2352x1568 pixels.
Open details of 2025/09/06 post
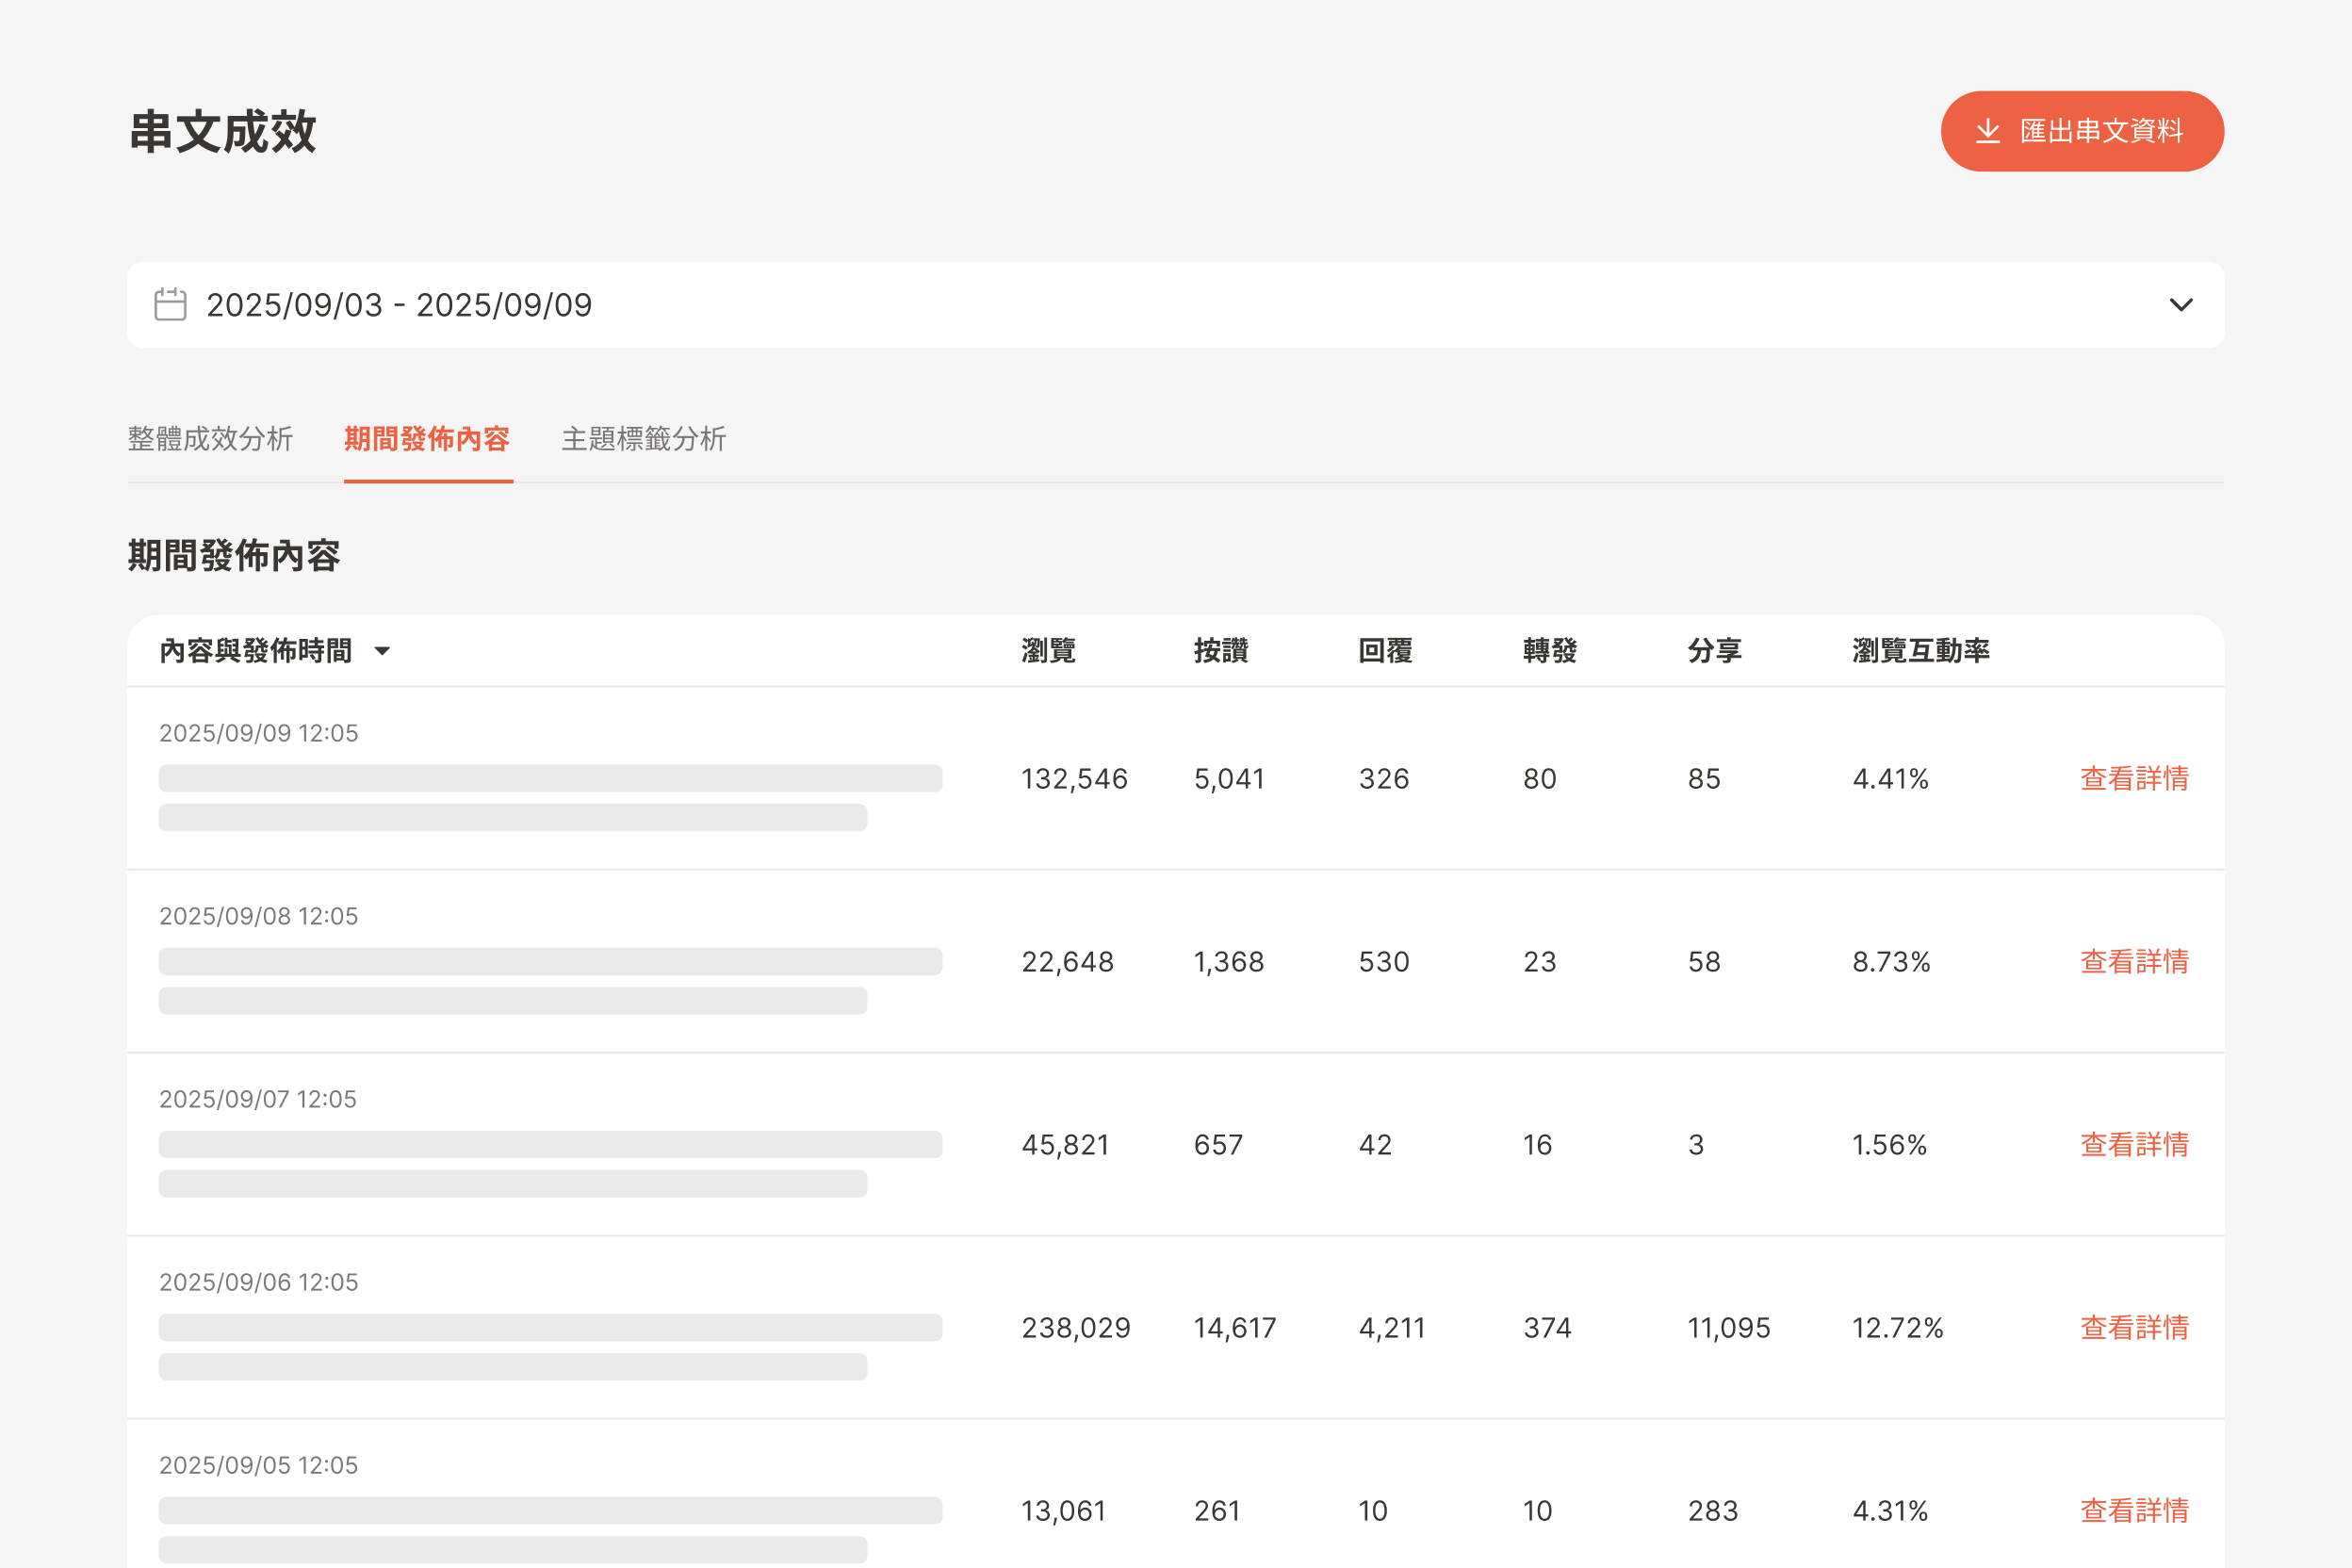(x=2134, y=1328)
